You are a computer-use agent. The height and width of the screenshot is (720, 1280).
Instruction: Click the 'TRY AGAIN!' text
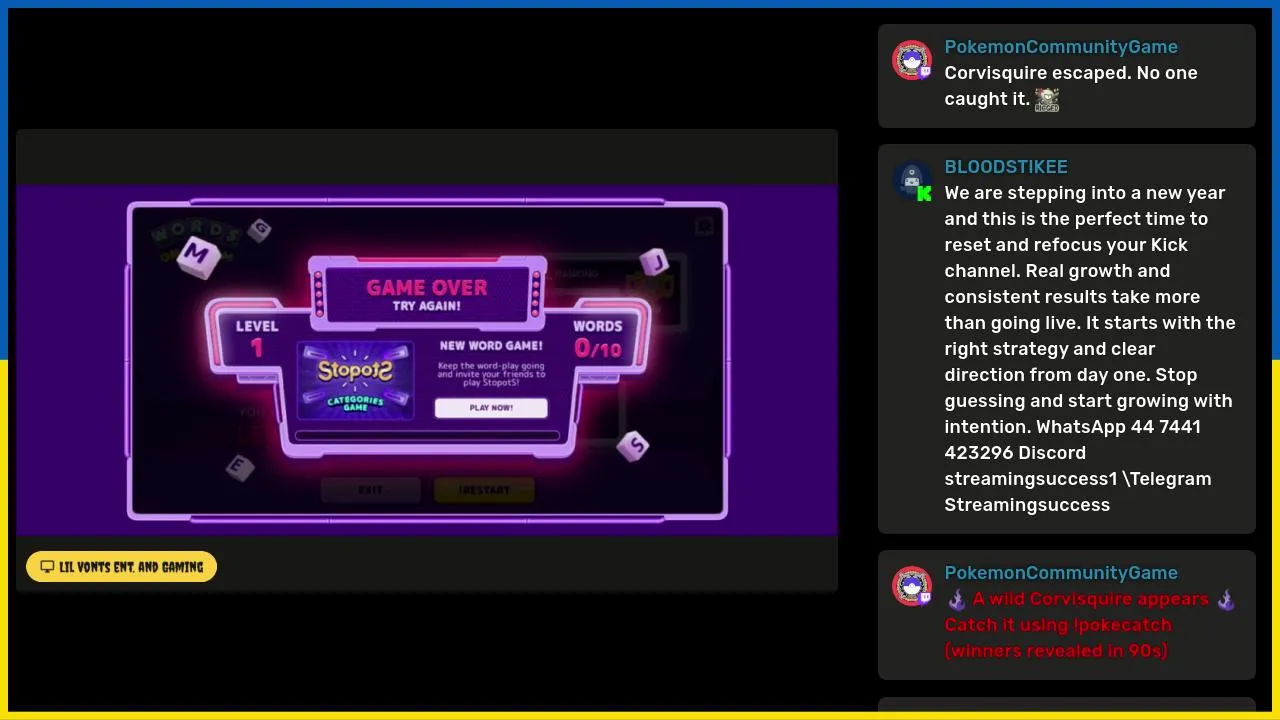tap(427, 306)
